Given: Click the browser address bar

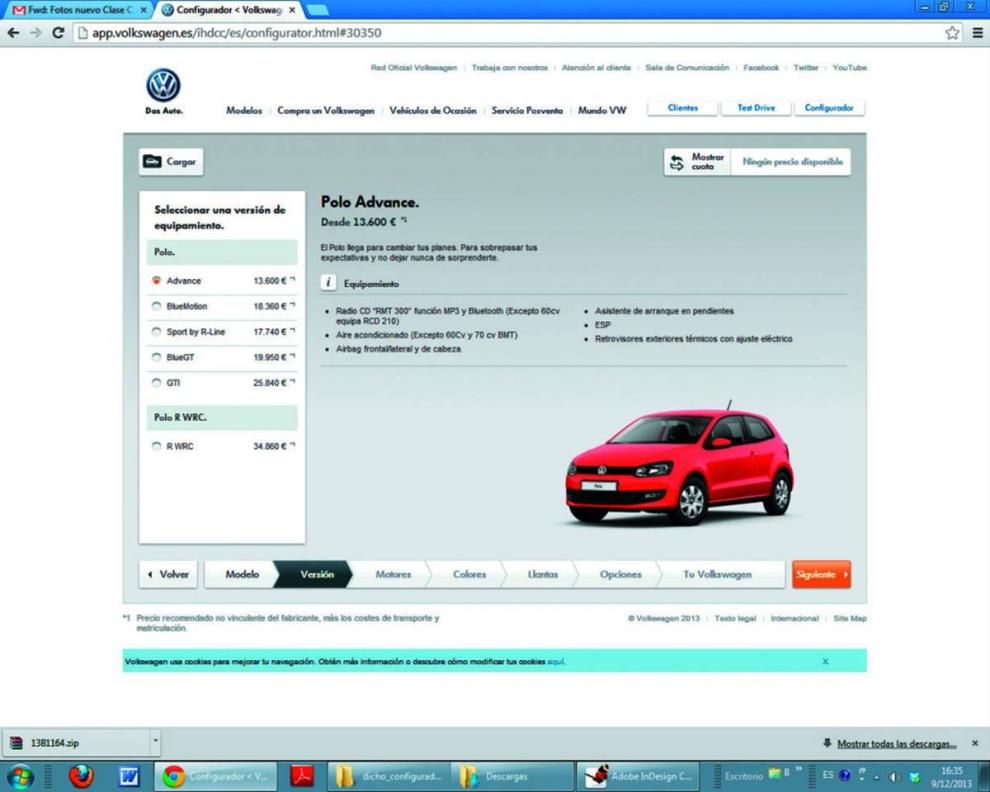Looking at the screenshot, I should 508,33.
